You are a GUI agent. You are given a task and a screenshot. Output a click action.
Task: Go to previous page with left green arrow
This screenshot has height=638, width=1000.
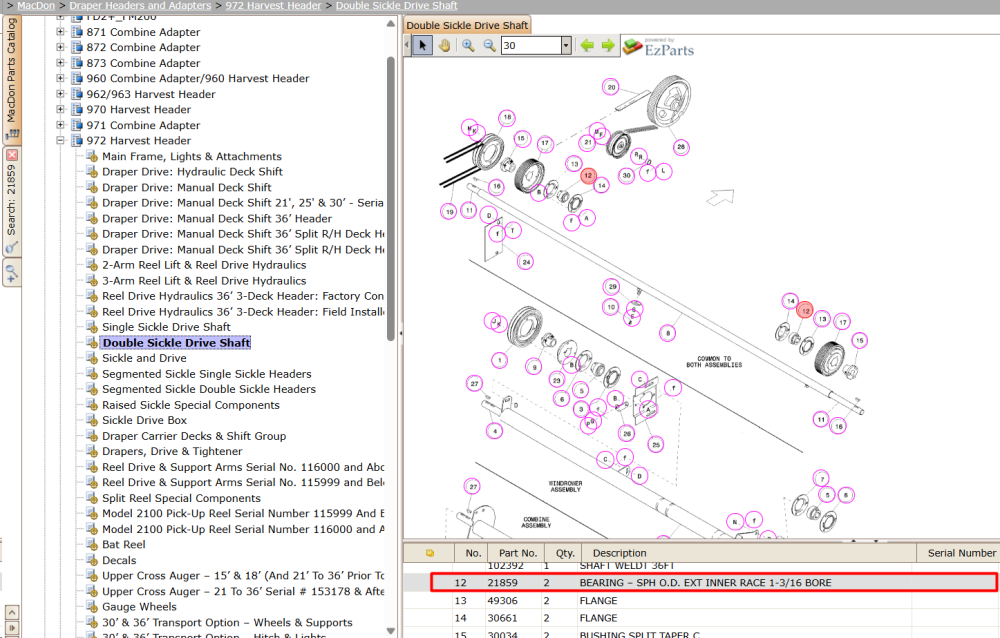(587, 45)
